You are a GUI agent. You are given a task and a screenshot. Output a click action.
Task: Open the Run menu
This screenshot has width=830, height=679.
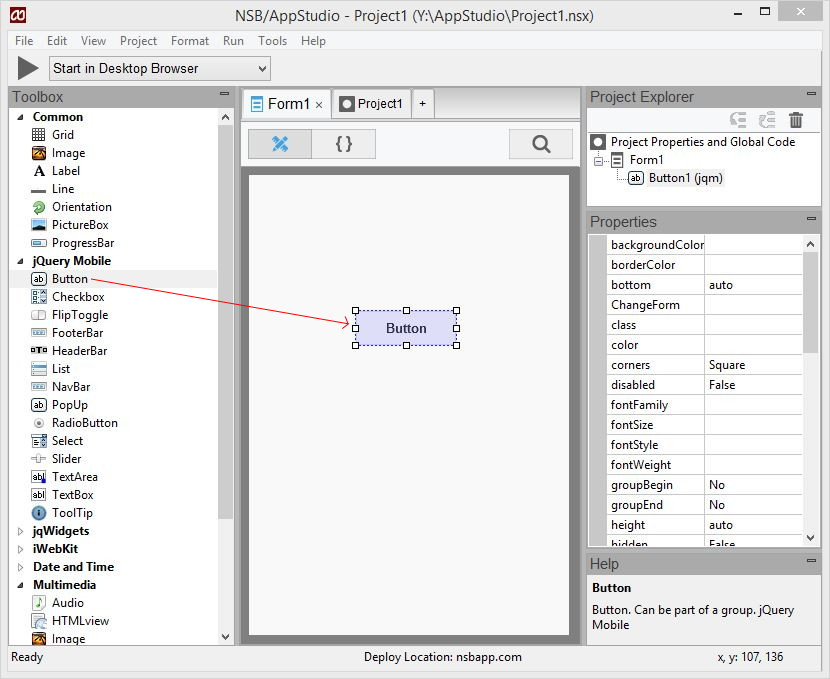233,41
